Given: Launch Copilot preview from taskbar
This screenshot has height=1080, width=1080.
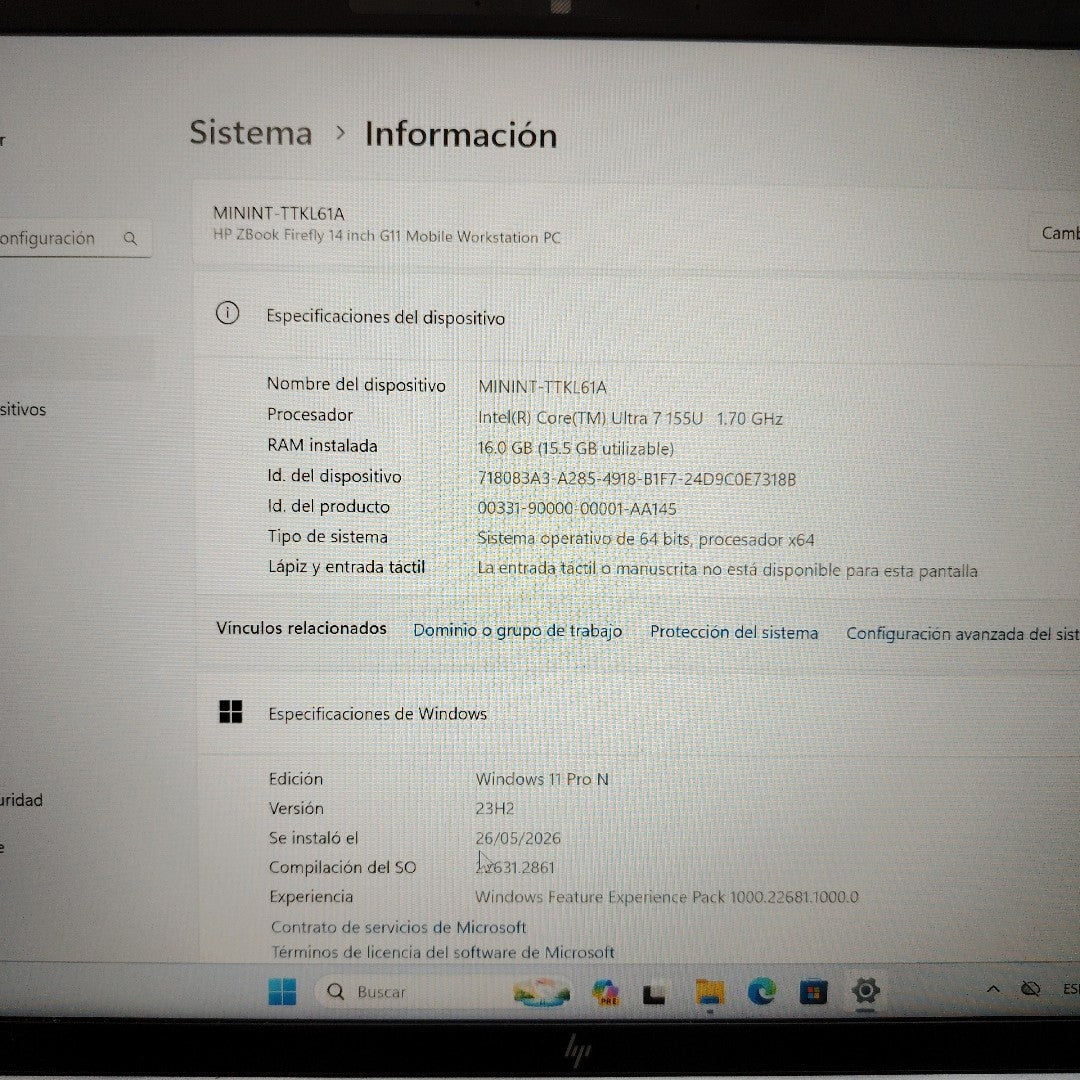Looking at the screenshot, I should 605,993.
